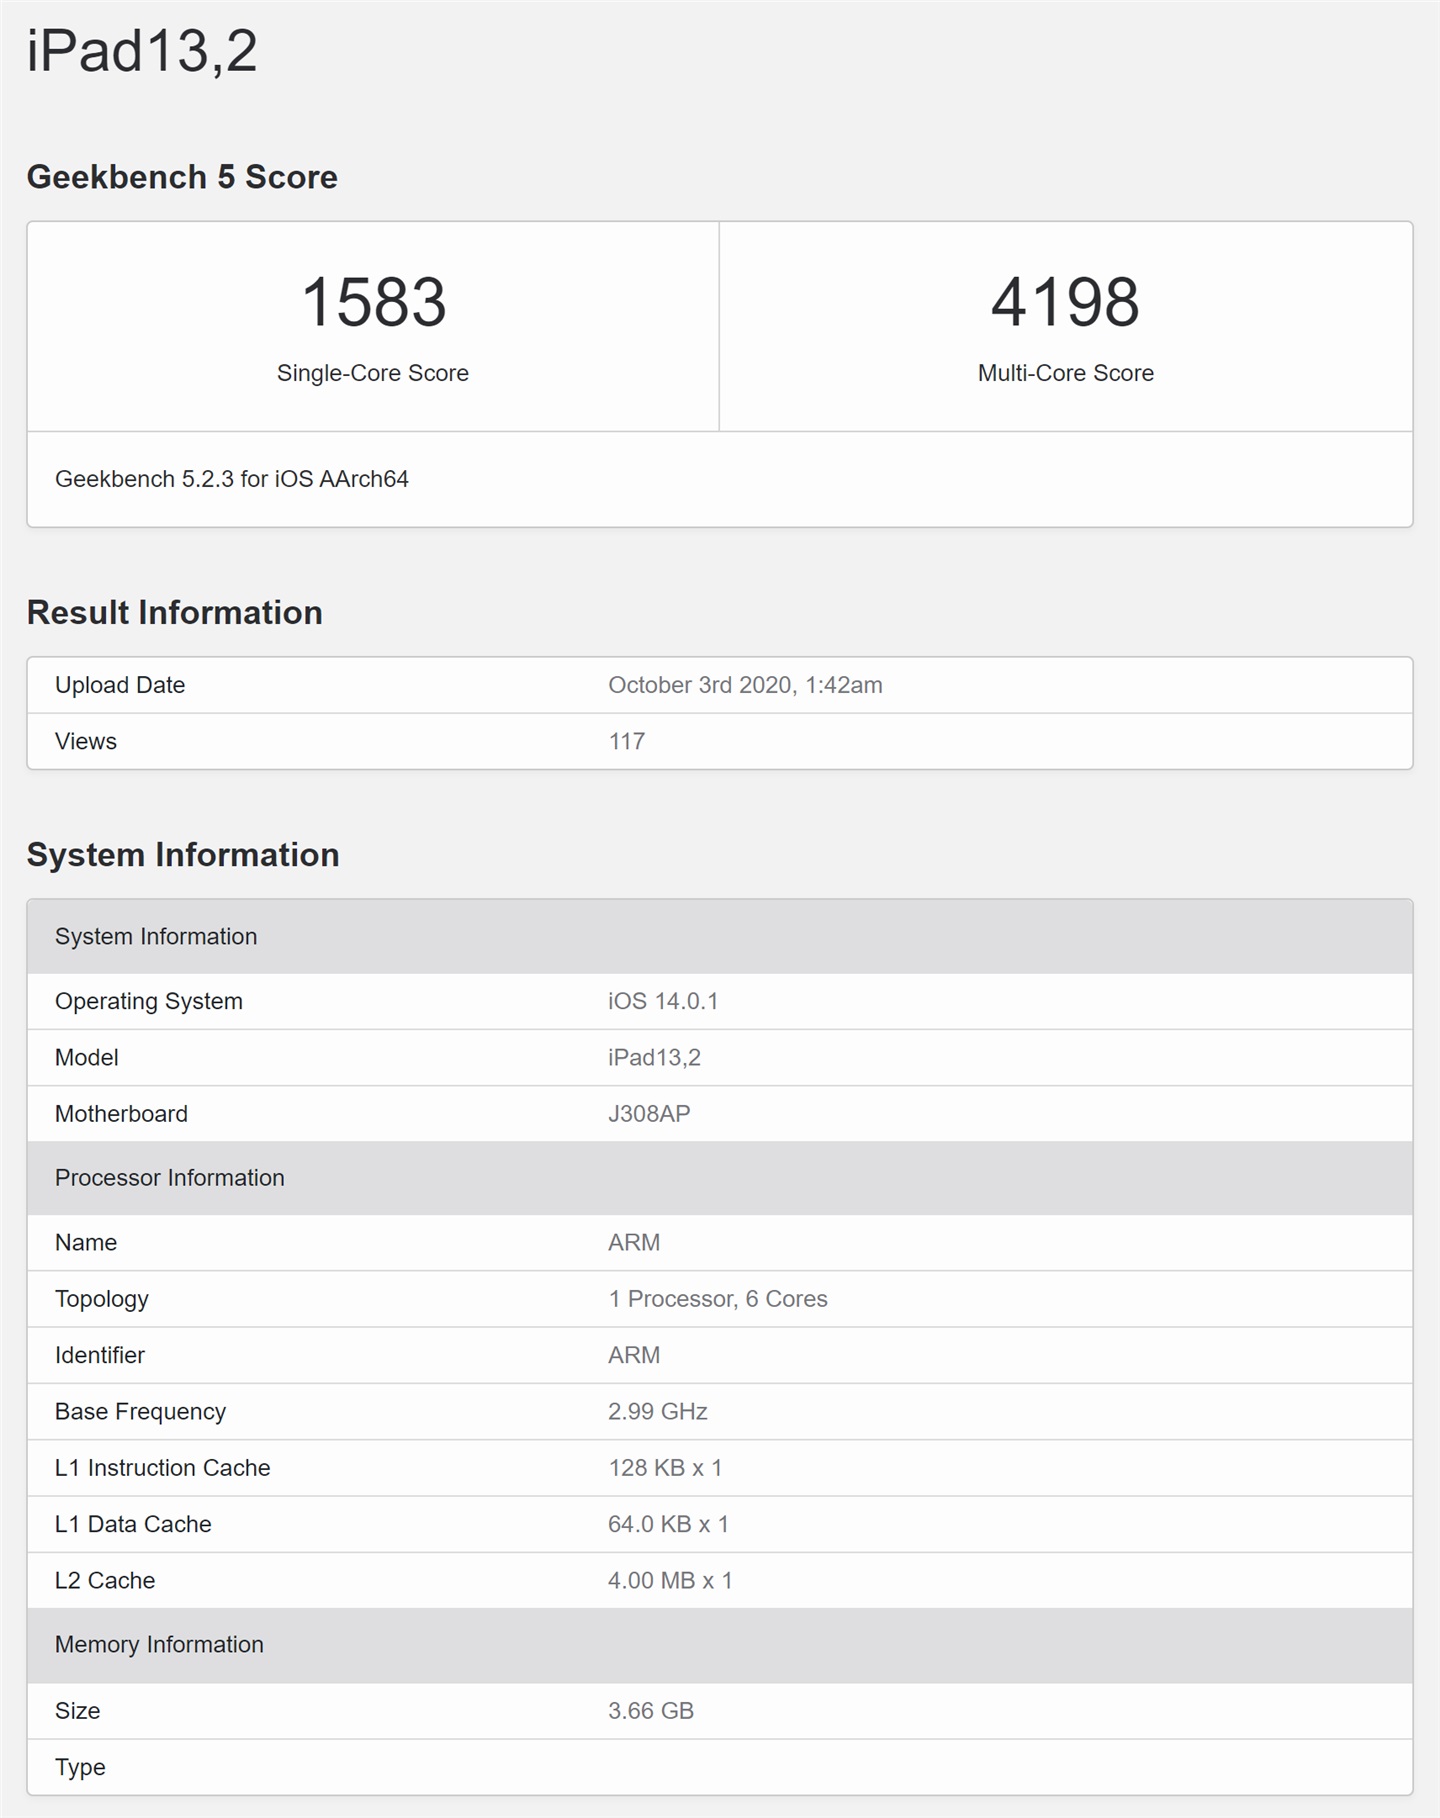Select the 4198 multi-core score number
Image resolution: width=1440 pixels, height=1818 pixels.
(x=1065, y=302)
